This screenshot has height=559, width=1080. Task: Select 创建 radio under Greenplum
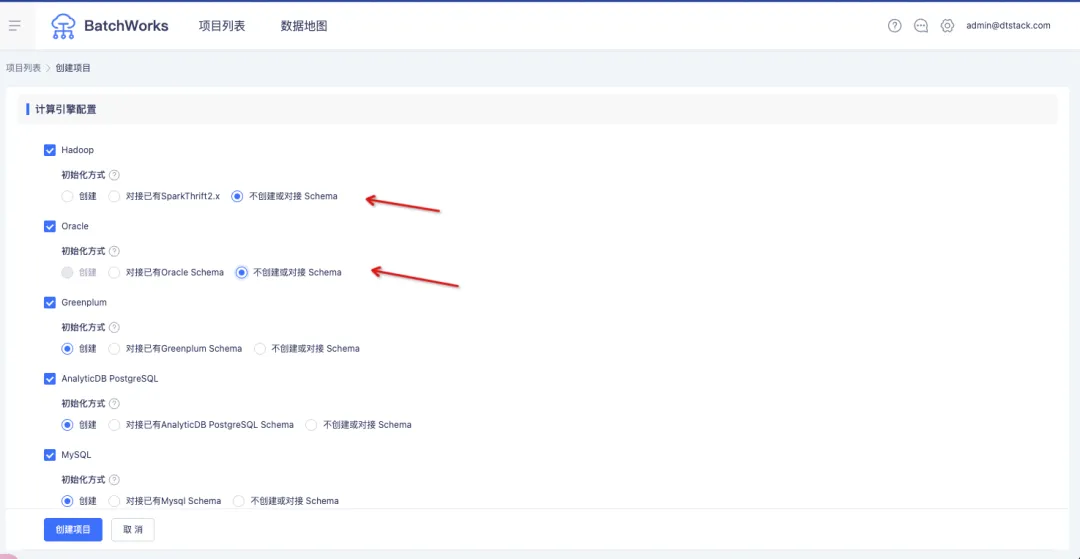(x=67, y=348)
